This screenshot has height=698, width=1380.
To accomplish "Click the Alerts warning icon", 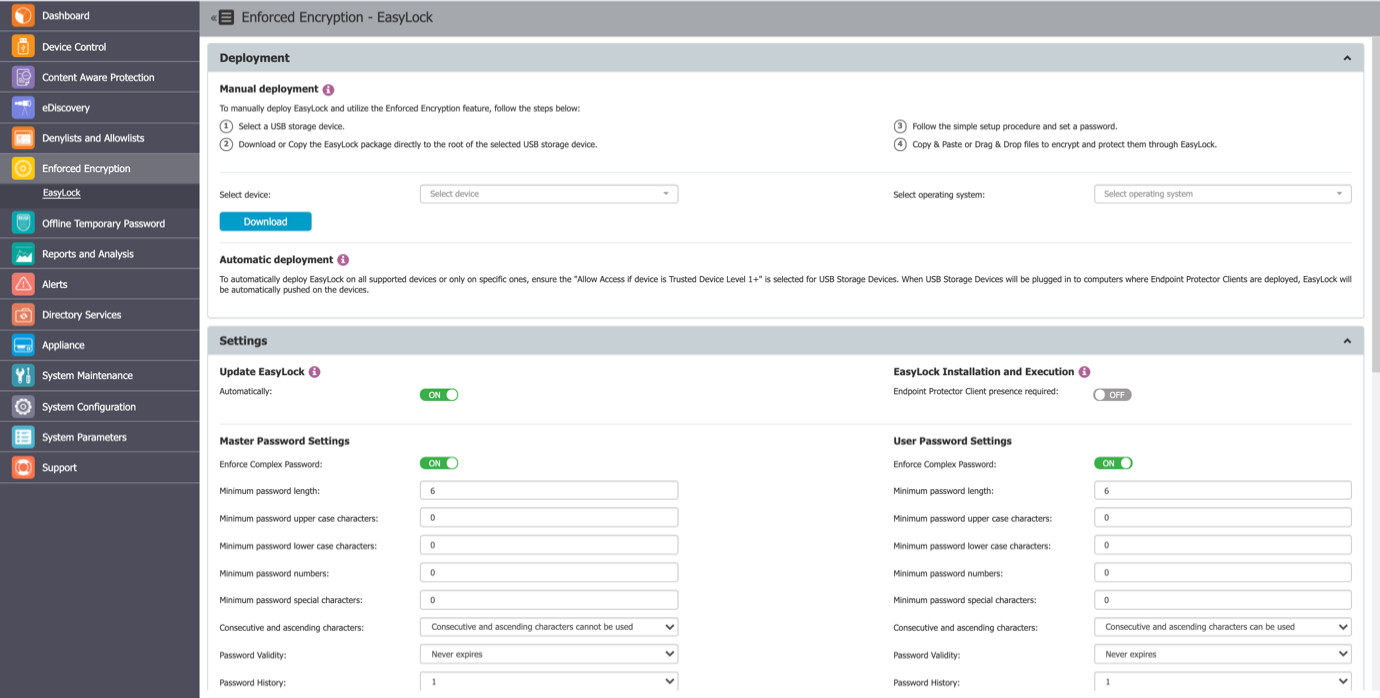I will coord(23,285).
